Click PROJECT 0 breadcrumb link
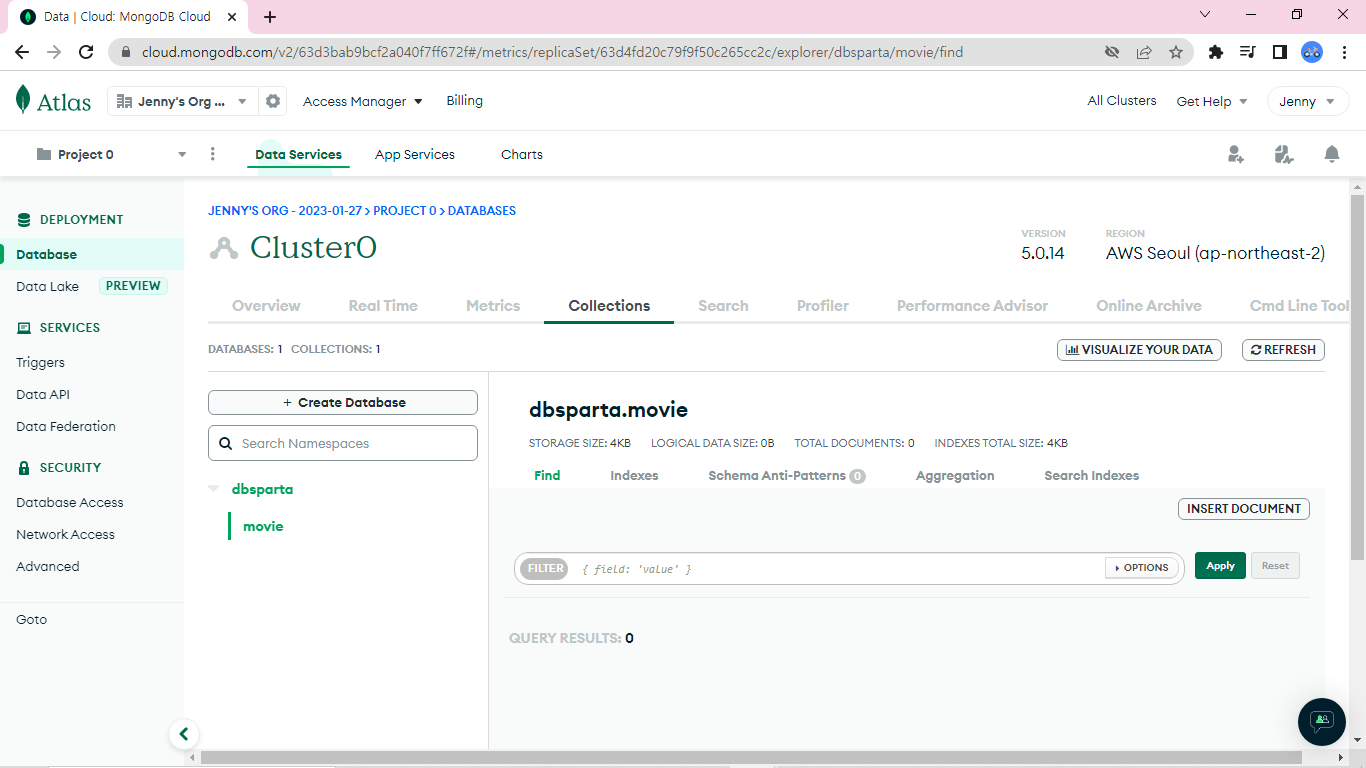This screenshot has width=1366, height=768. click(x=405, y=211)
